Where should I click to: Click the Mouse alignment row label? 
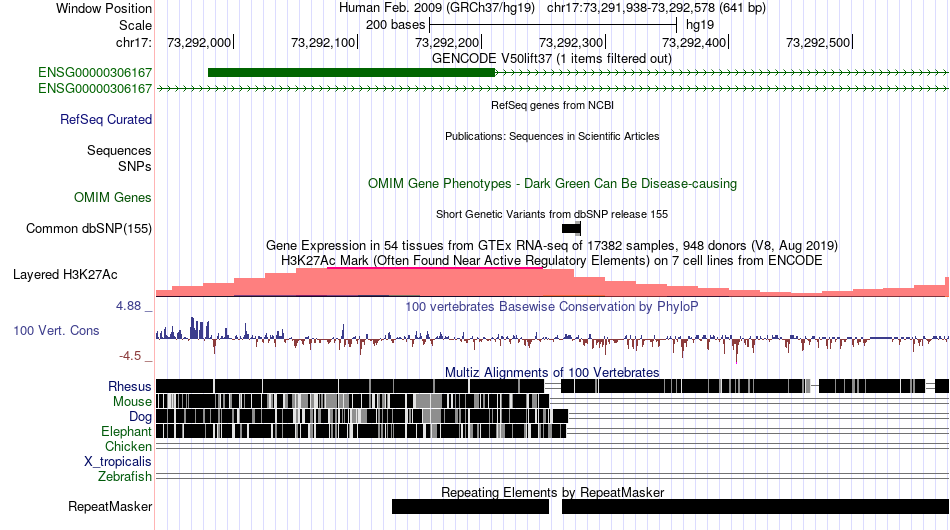132,402
